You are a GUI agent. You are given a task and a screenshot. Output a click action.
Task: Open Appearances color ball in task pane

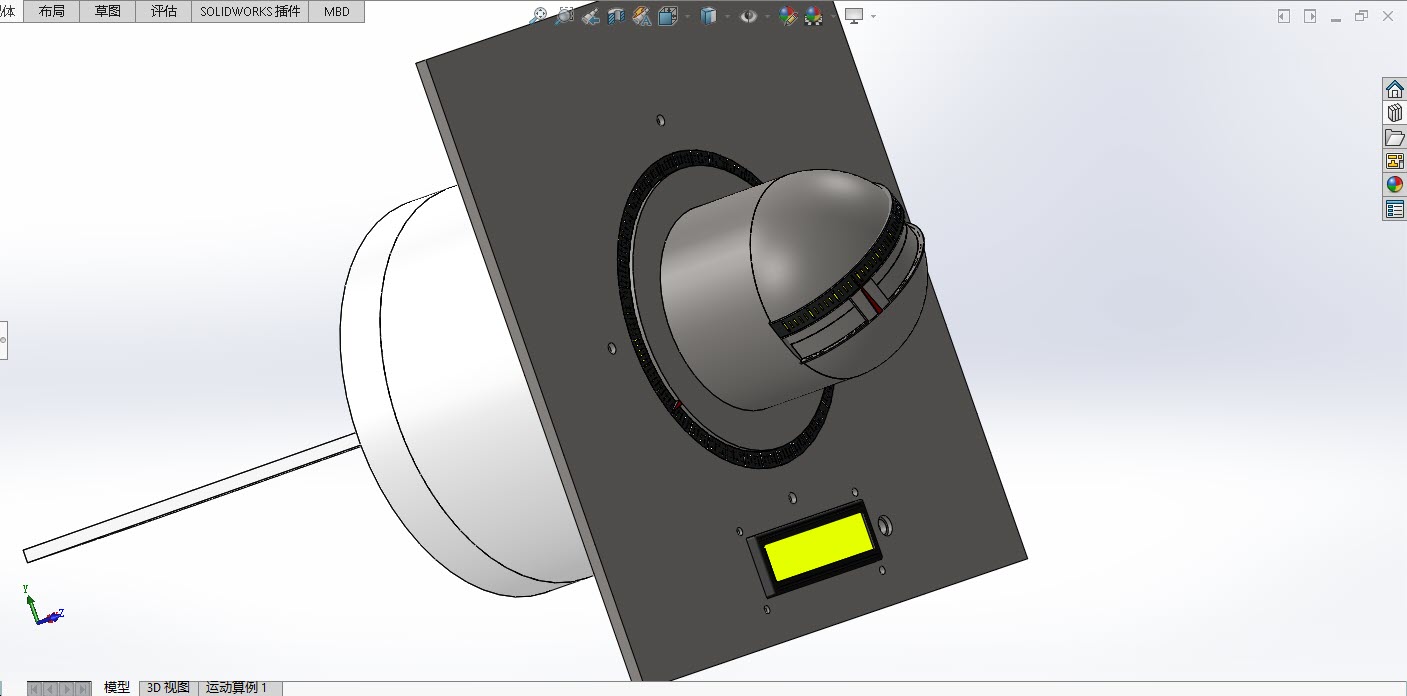tap(1394, 185)
